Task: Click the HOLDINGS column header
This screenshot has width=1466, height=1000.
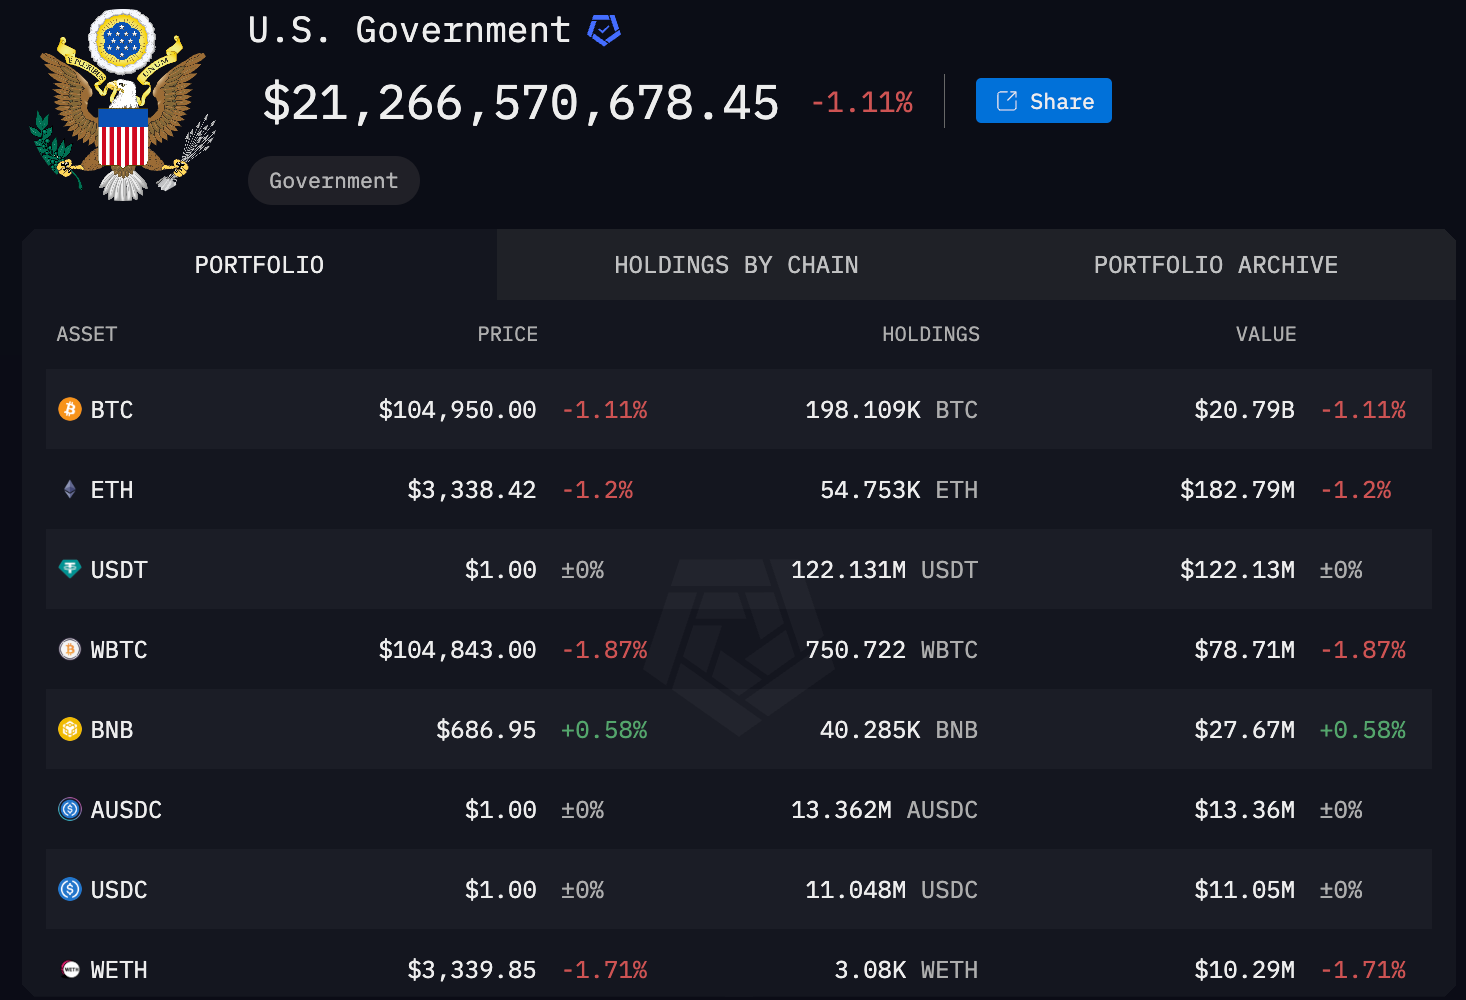Action: click(x=931, y=334)
